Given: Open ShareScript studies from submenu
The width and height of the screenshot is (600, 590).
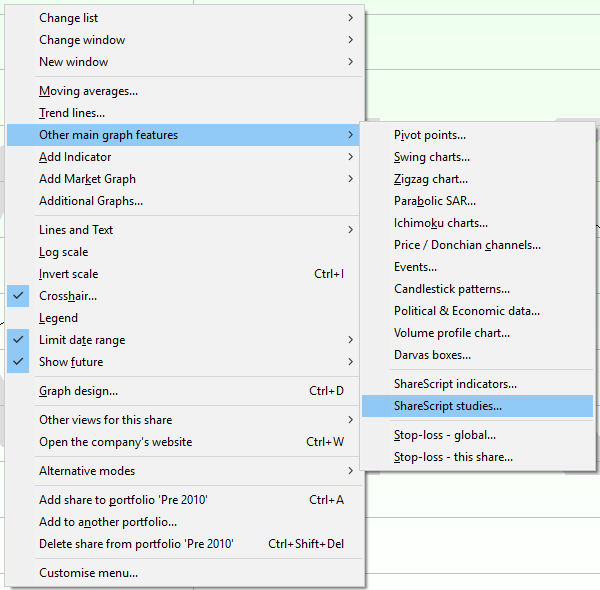Looking at the screenshot, I should point(448,406).
